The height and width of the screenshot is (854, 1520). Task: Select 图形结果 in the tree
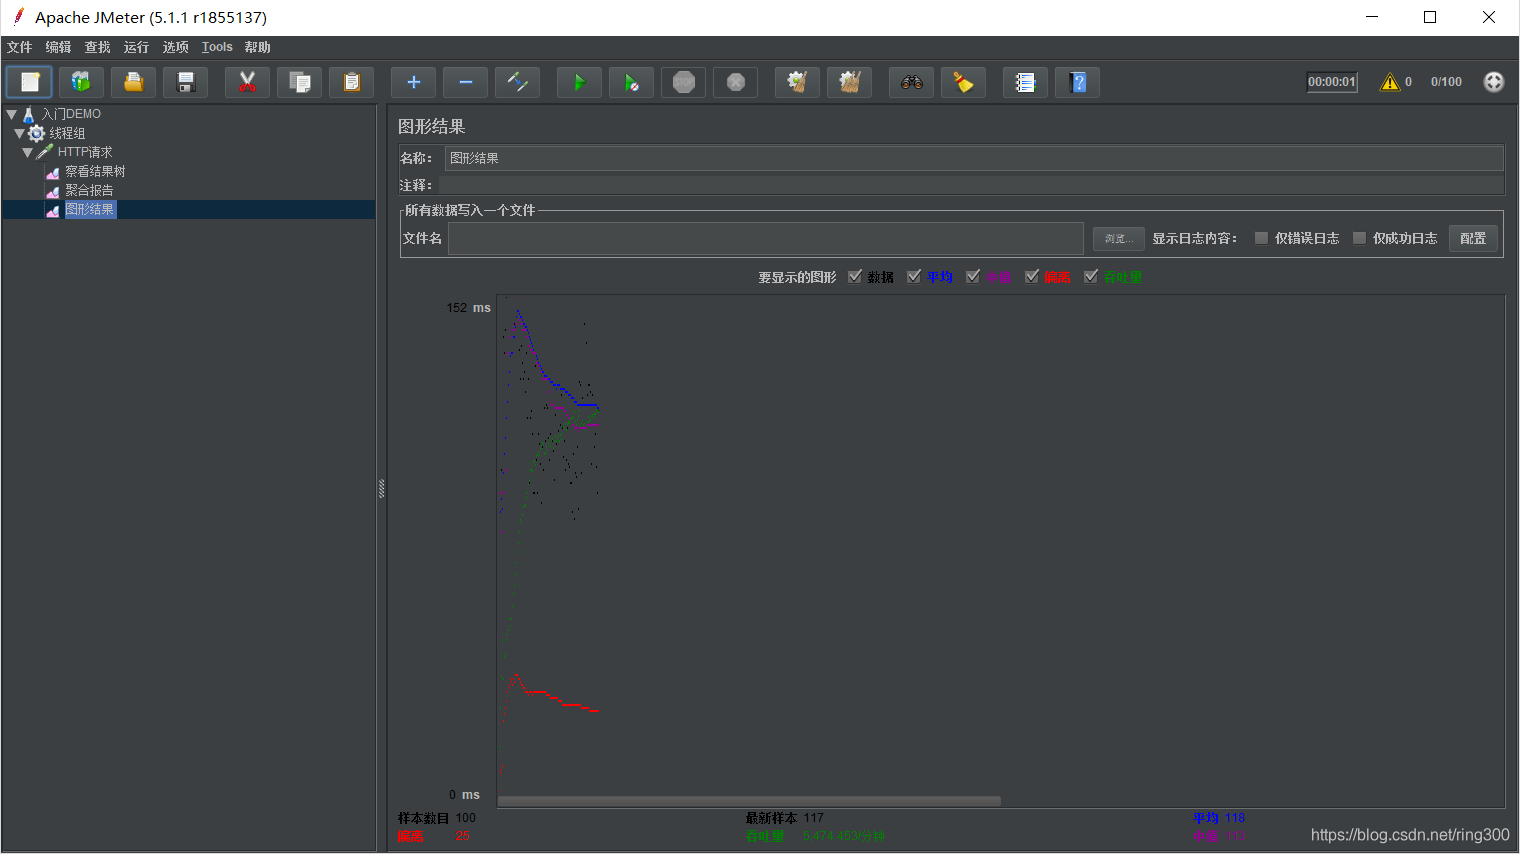click(x=90, y=209)
